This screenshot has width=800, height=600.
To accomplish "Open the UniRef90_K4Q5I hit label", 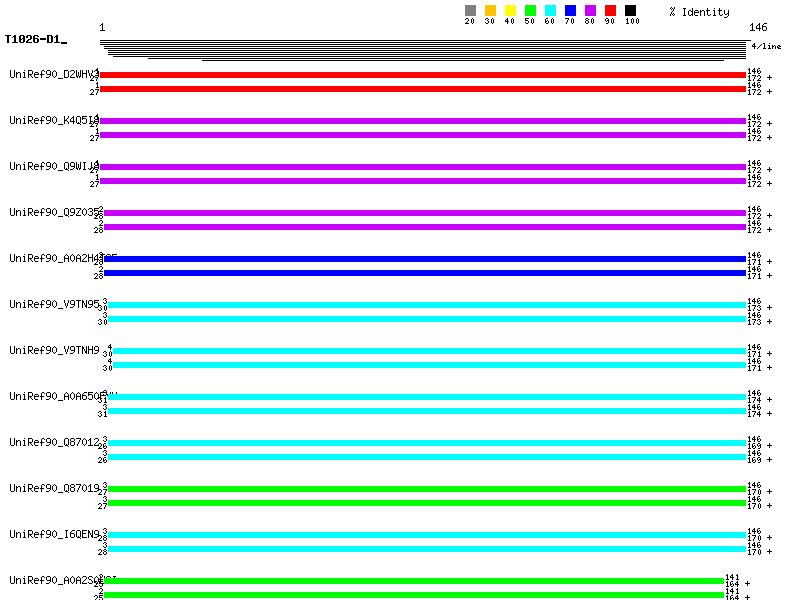I will pos(52,120).
